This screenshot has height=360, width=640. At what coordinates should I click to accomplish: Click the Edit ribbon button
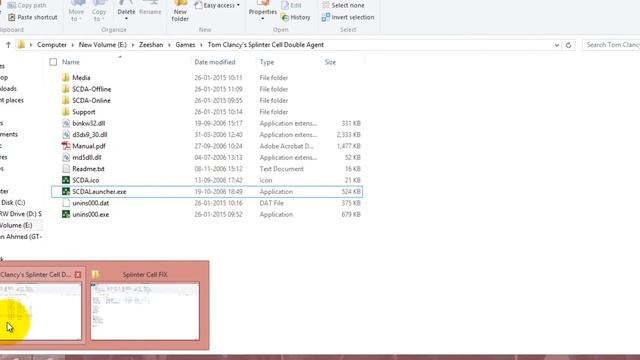pyautogui.click(x=292, y=5)
